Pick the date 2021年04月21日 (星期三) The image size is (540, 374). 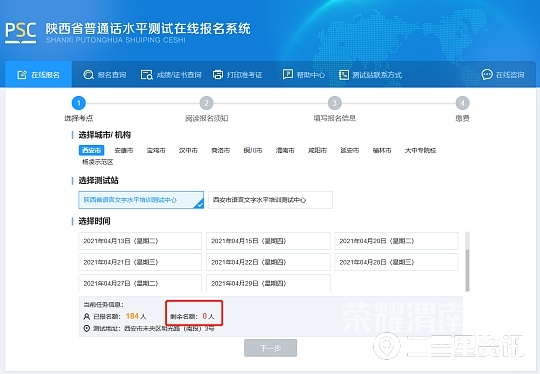pos(140,262)
